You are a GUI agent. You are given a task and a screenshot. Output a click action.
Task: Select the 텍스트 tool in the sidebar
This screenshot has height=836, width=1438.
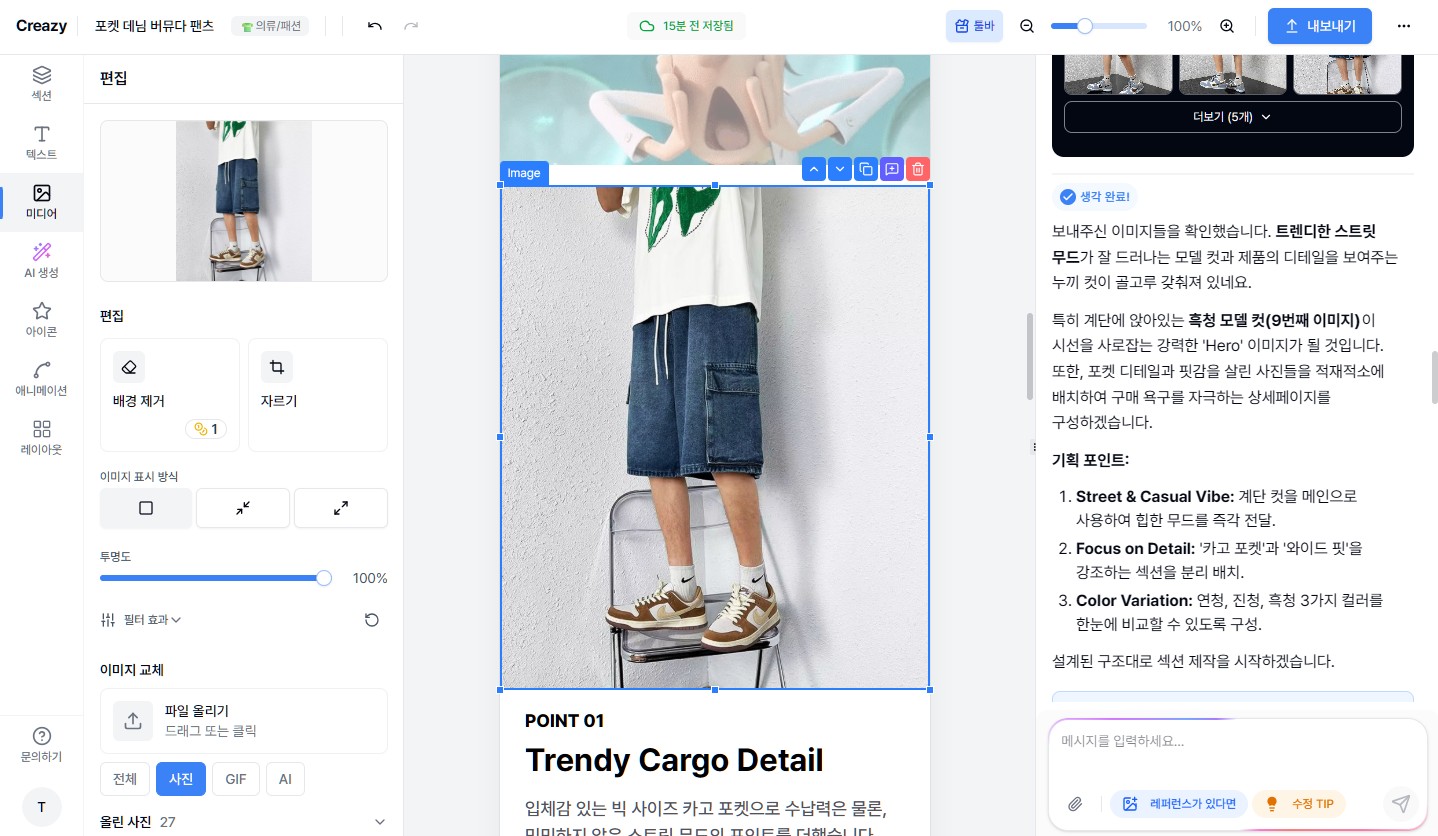[41, 141]
